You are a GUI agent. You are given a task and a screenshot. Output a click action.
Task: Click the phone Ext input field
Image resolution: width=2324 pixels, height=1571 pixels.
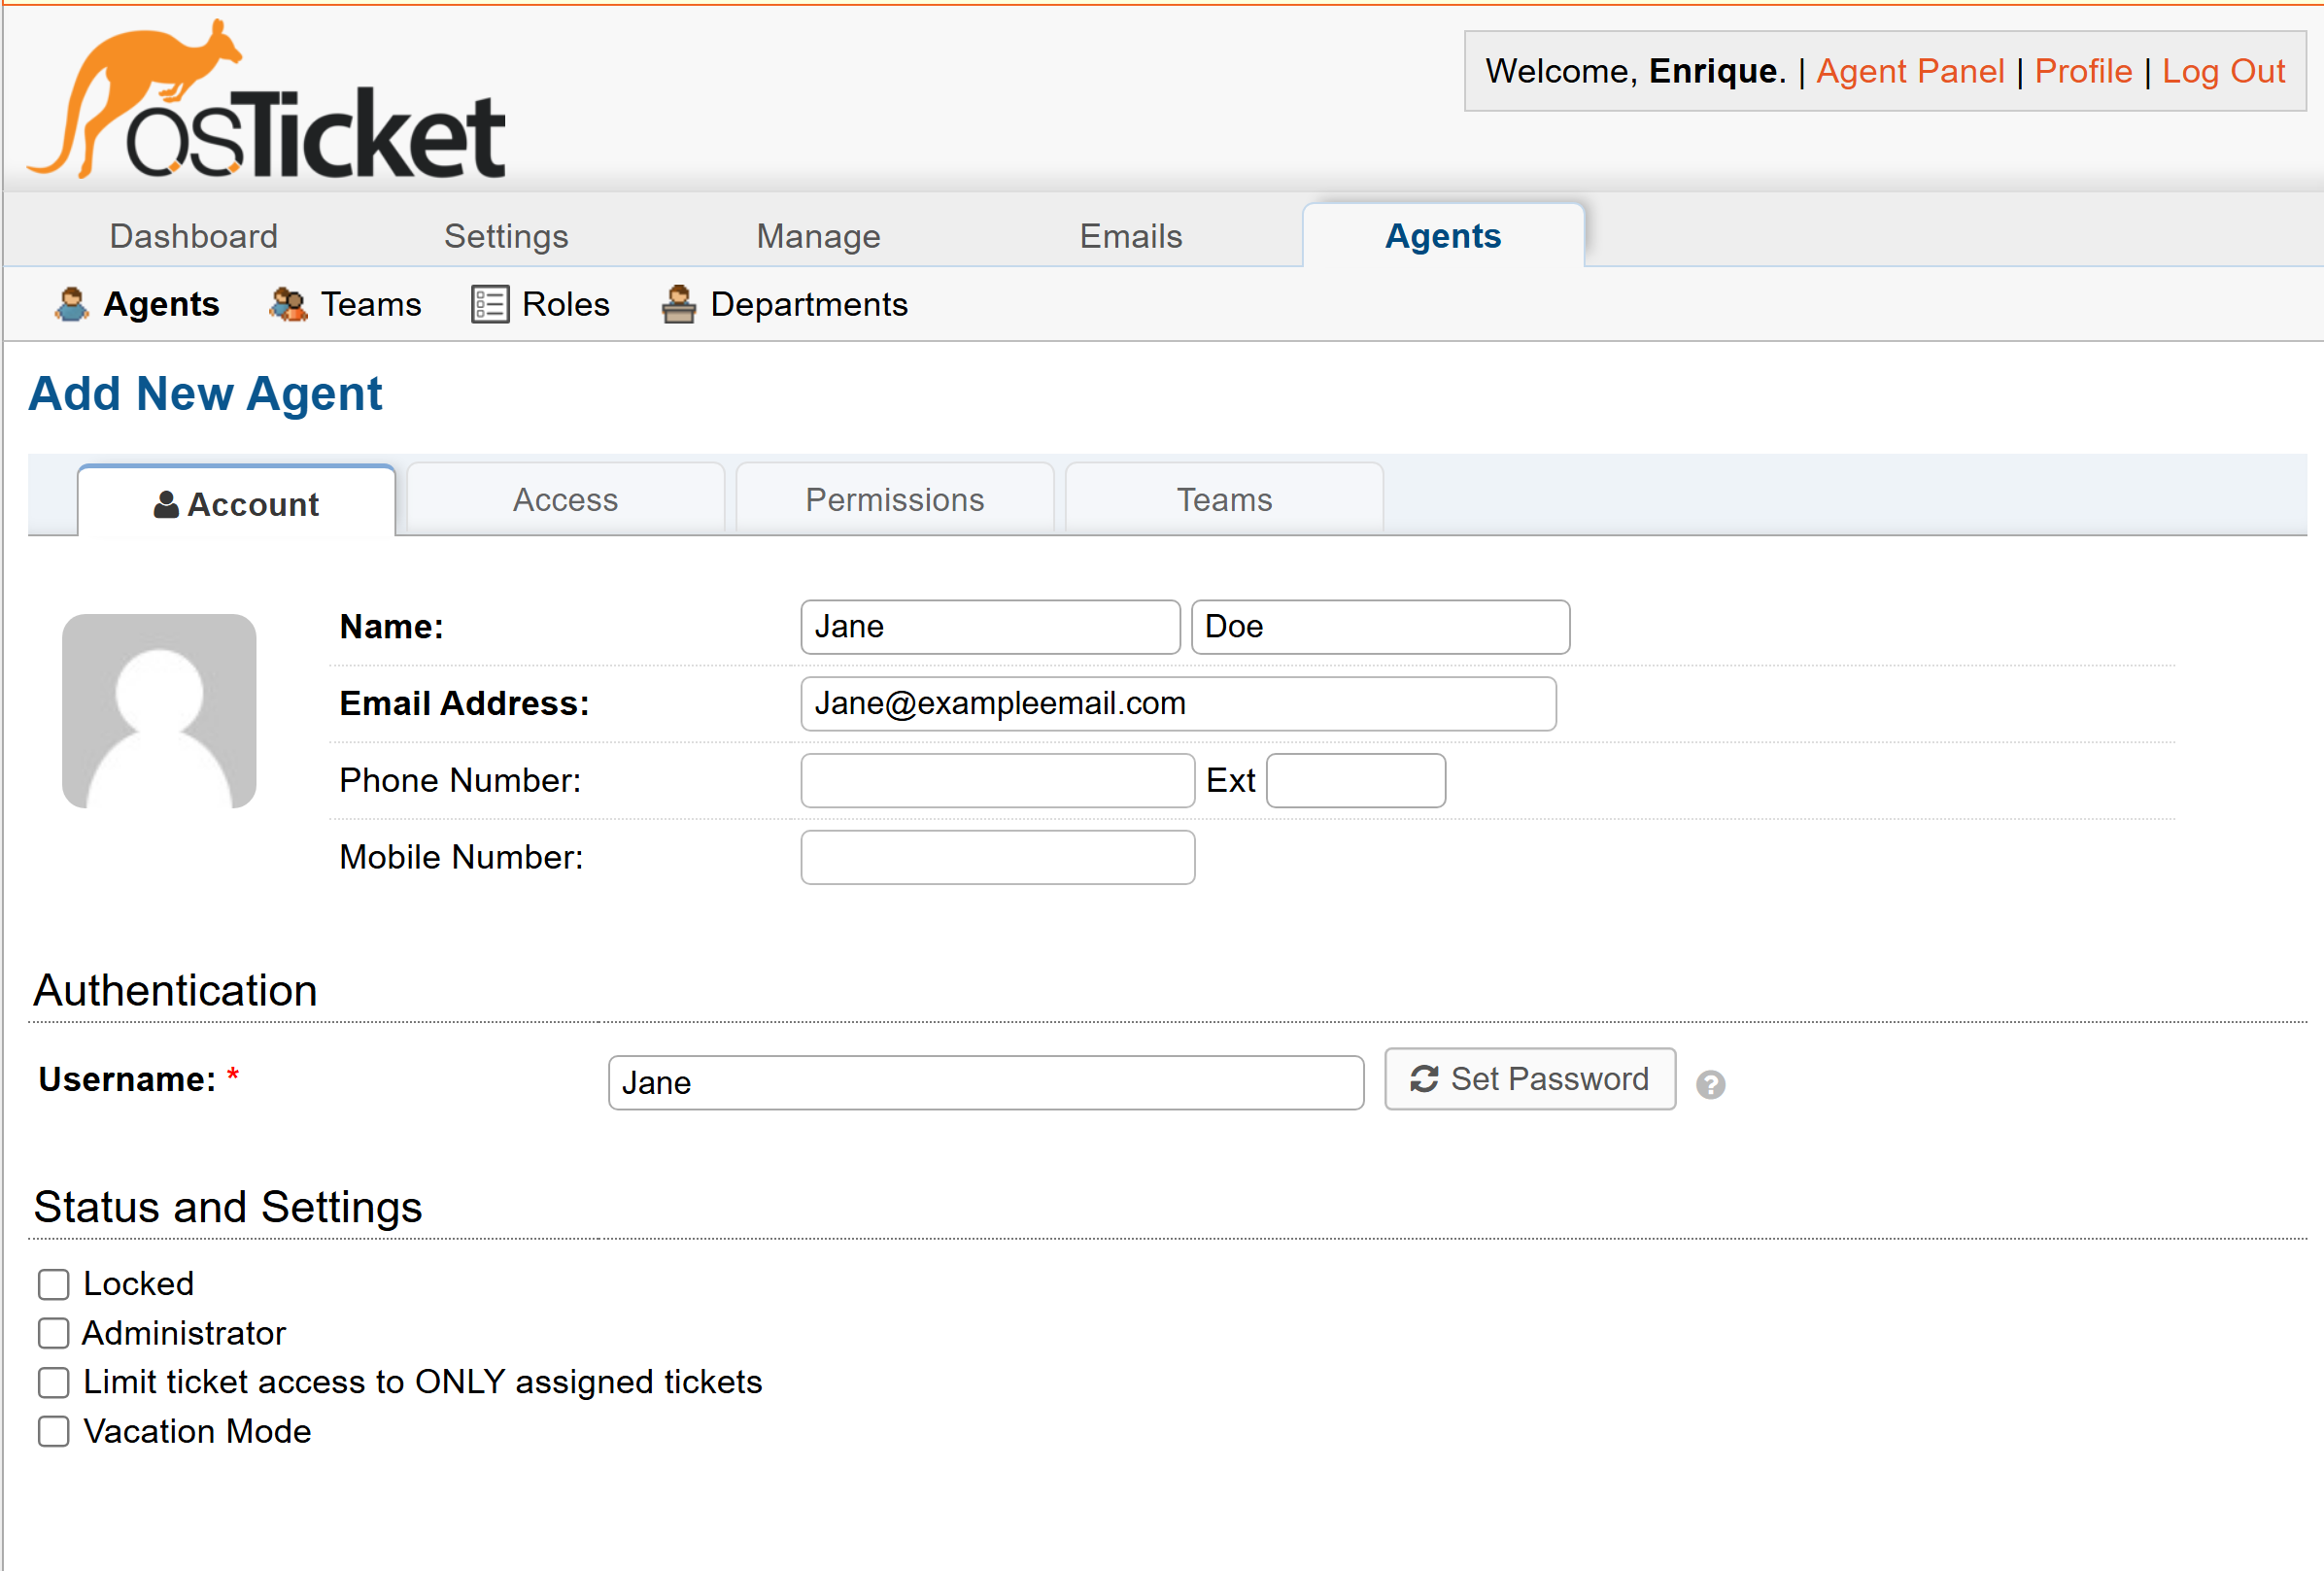pyautogui.click(x=1355, y=781)
